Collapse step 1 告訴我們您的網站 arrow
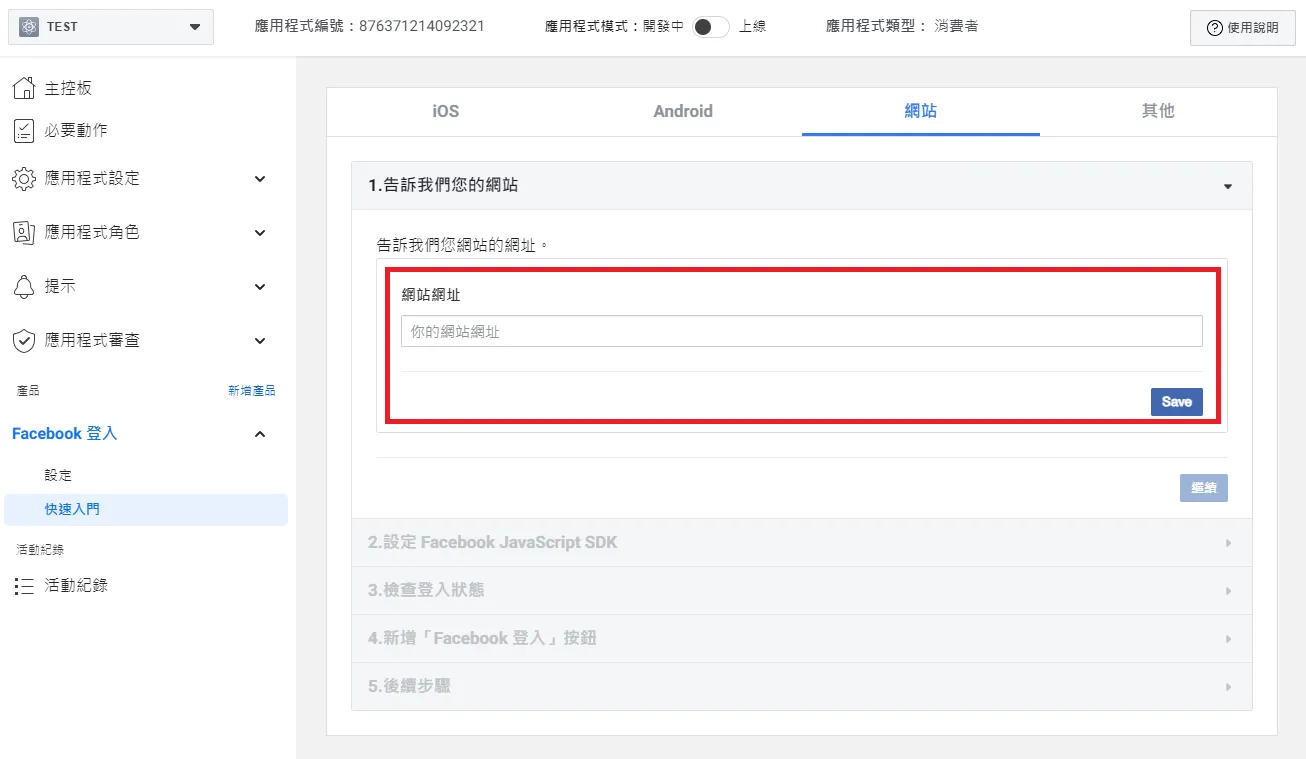 tap(1228, 186)
